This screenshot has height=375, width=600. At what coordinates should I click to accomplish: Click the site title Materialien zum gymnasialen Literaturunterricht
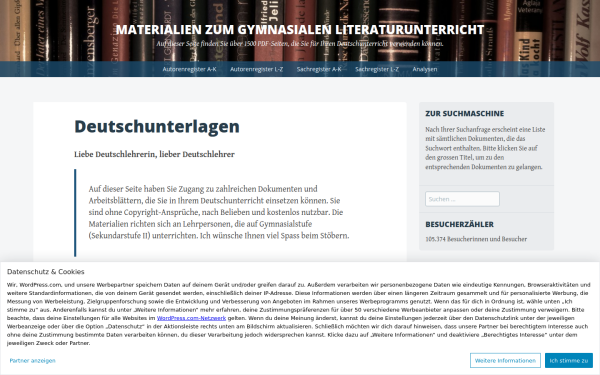coord(300,29)
